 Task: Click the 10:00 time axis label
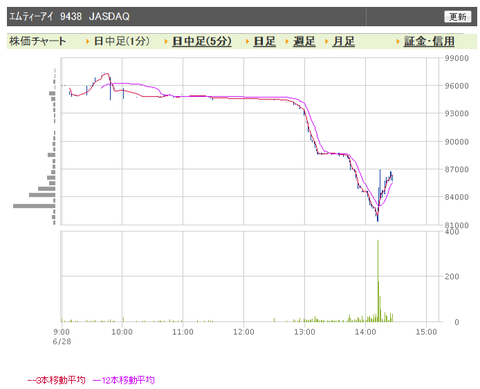click(122, 332)
